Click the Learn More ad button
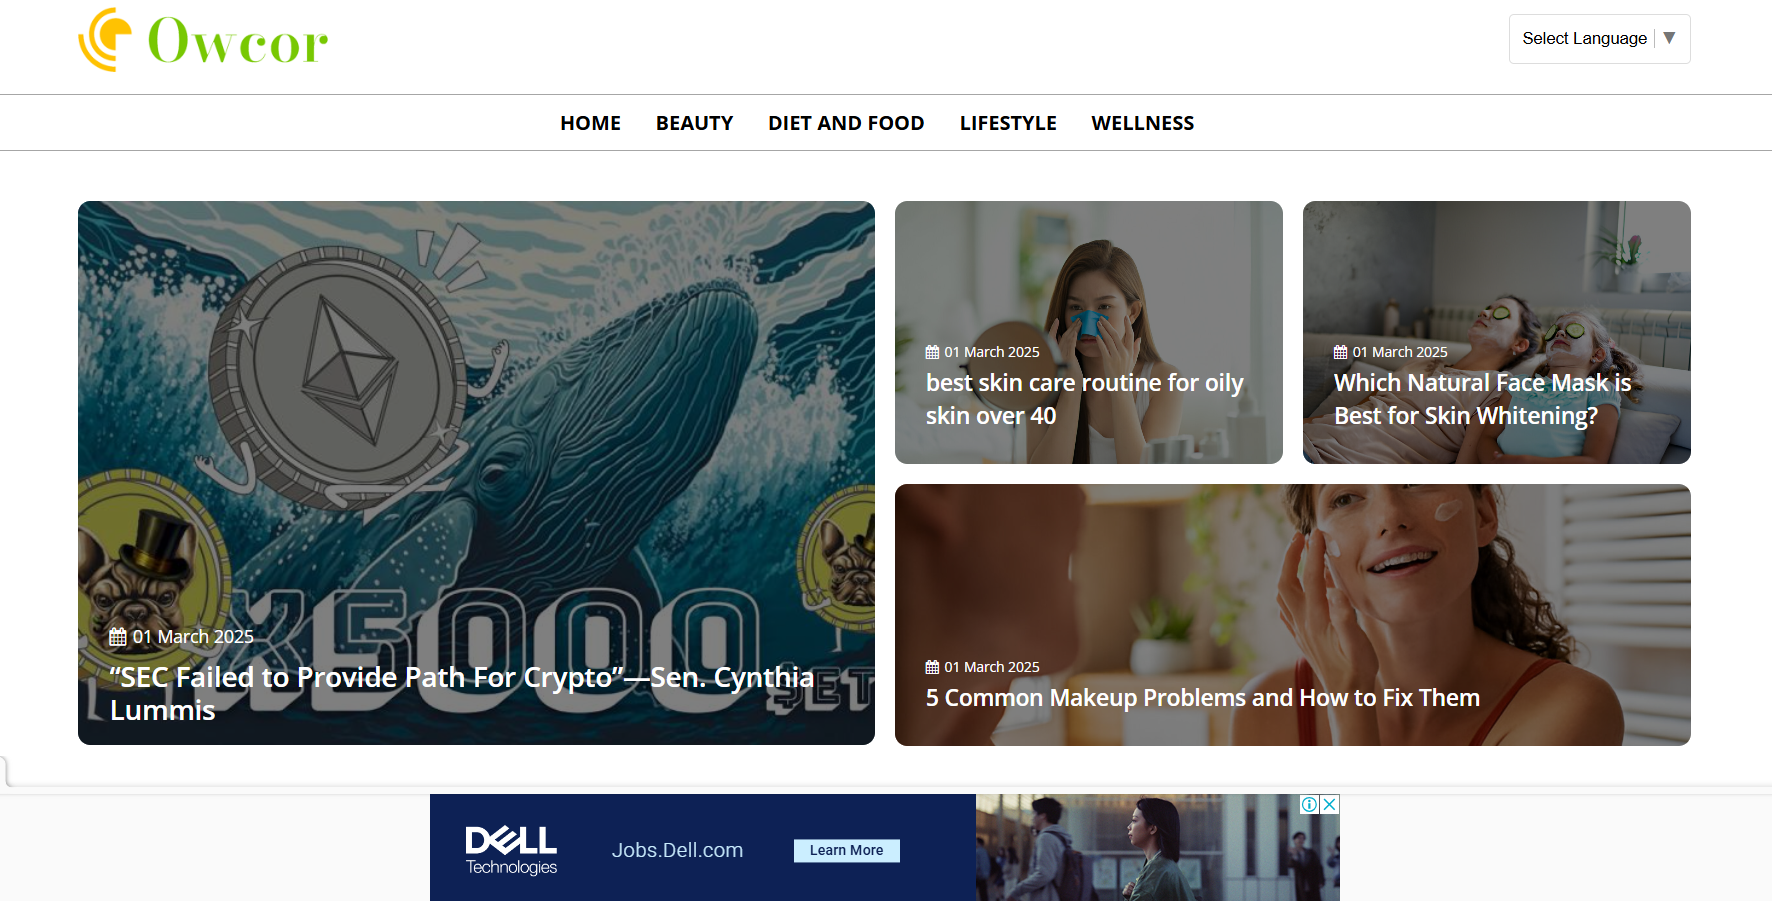1772x901 pixels. tap(846, 850)
